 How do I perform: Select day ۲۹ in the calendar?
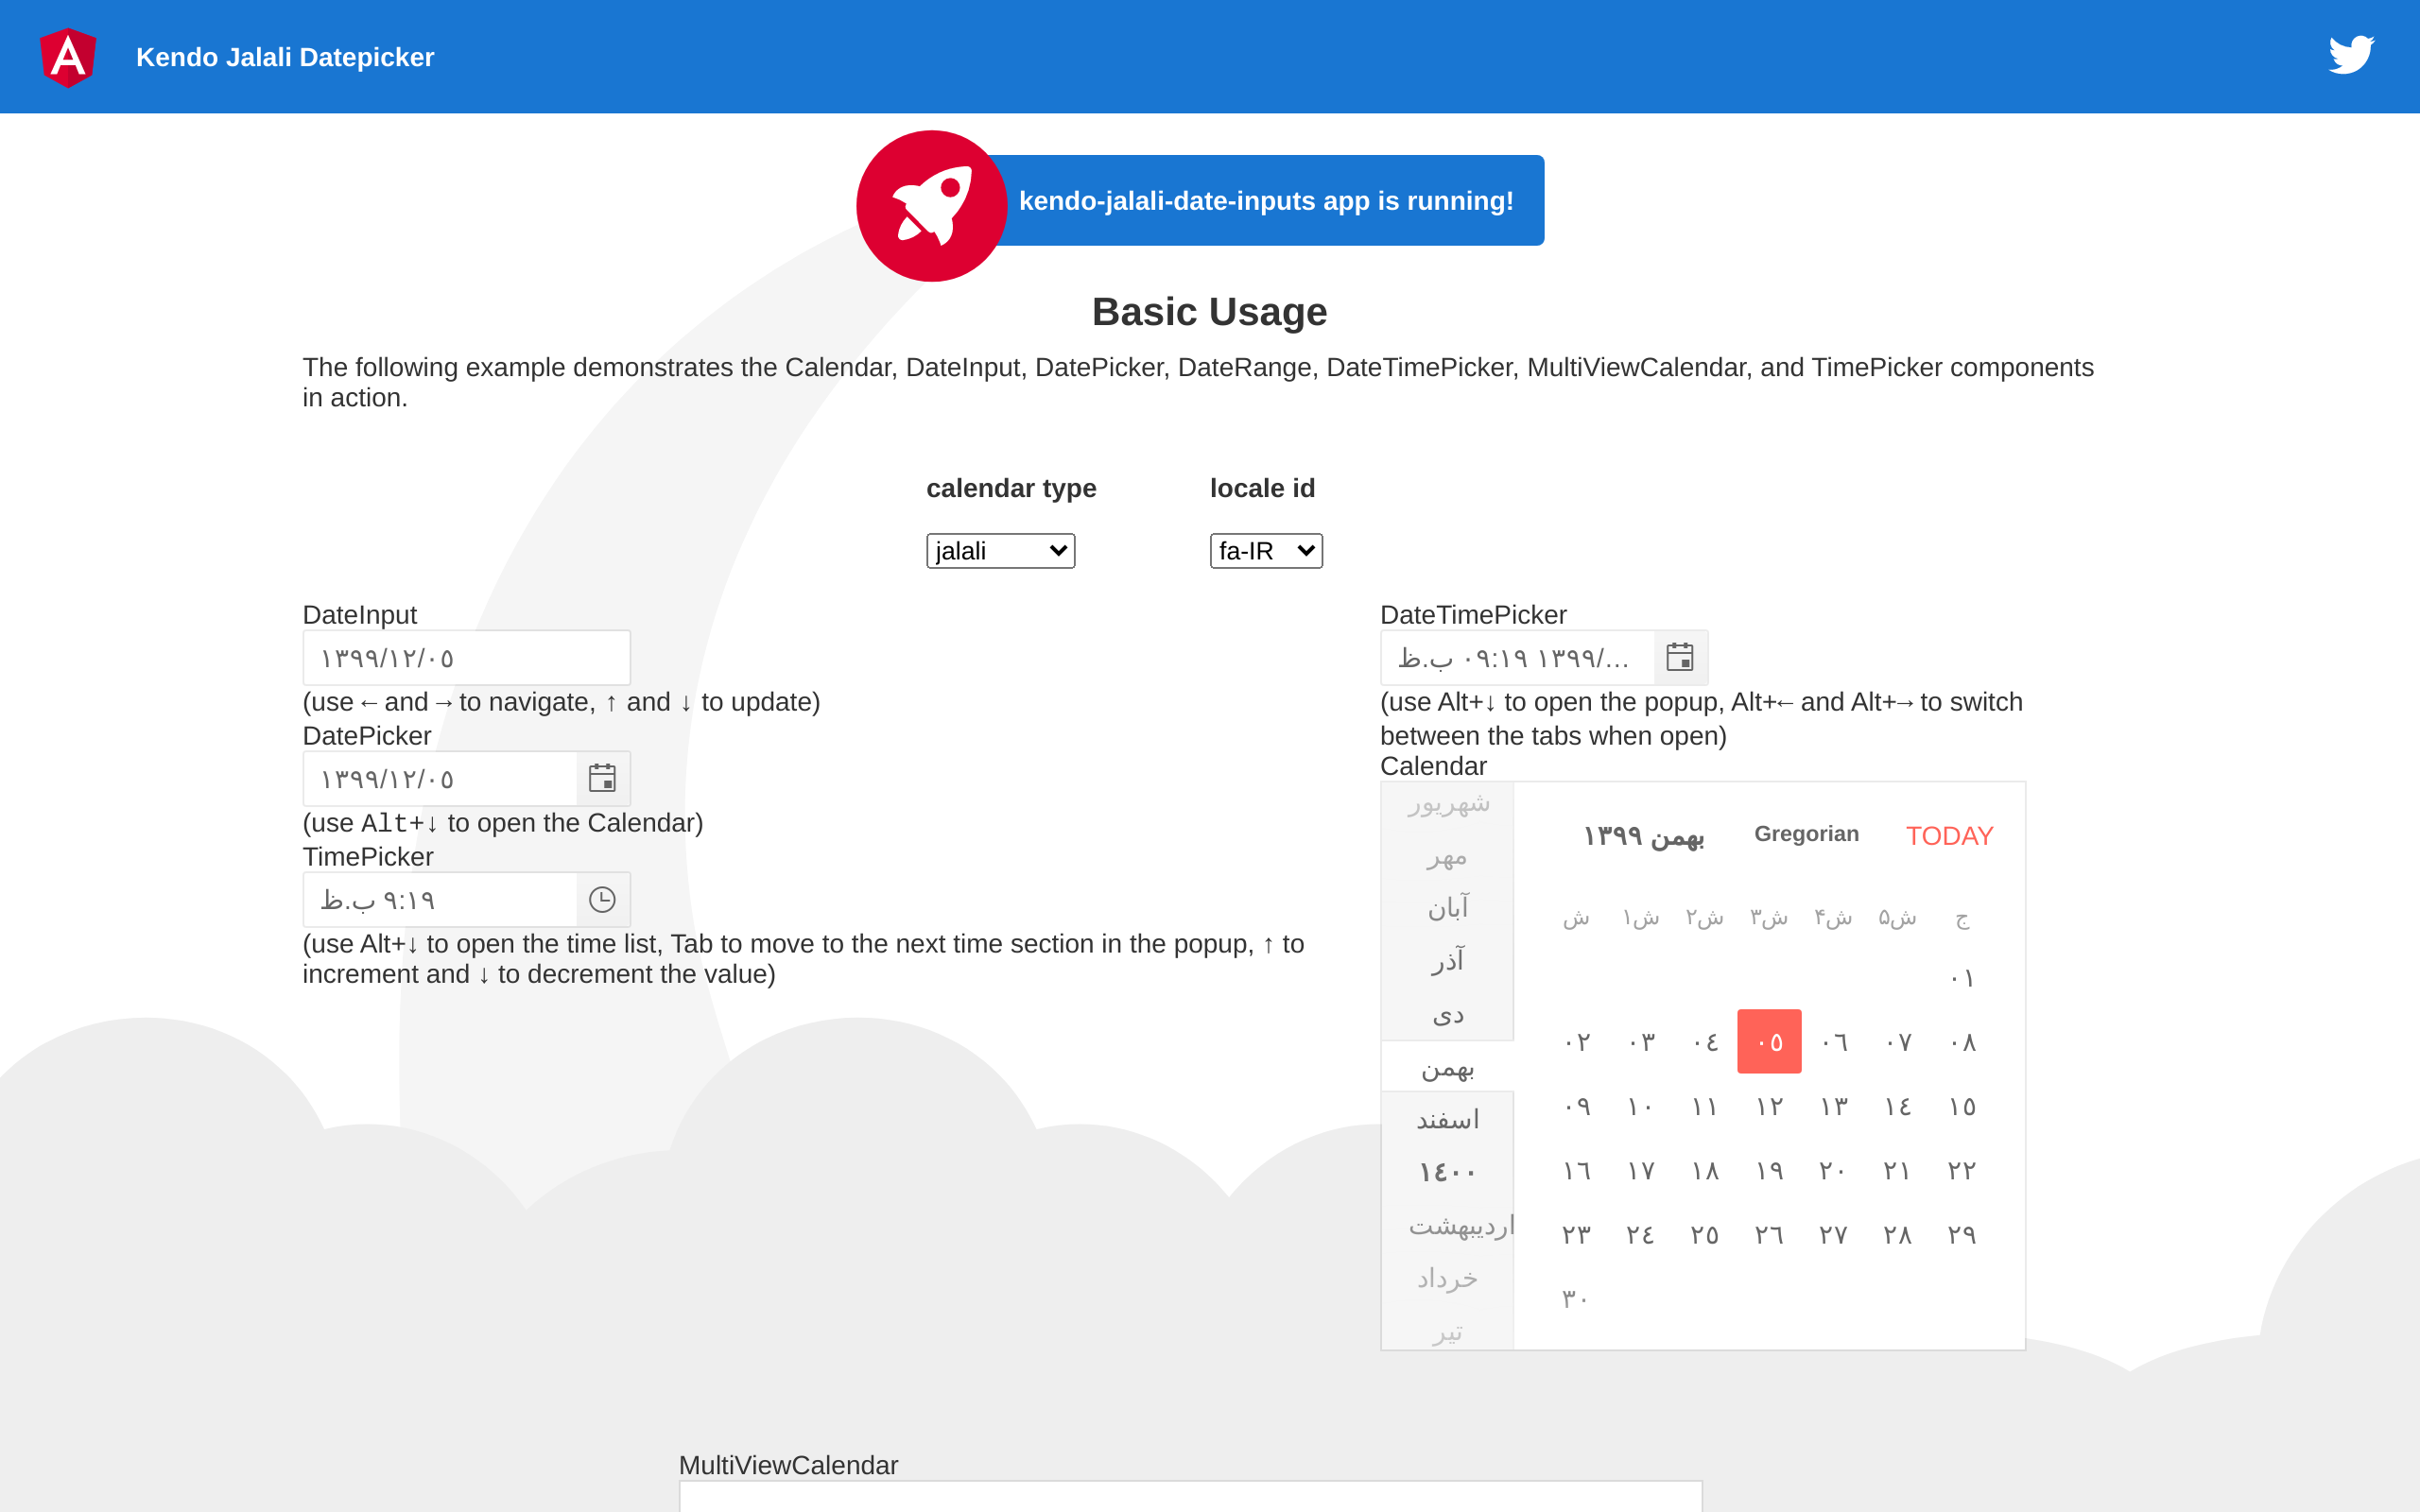[1962, 1234]
